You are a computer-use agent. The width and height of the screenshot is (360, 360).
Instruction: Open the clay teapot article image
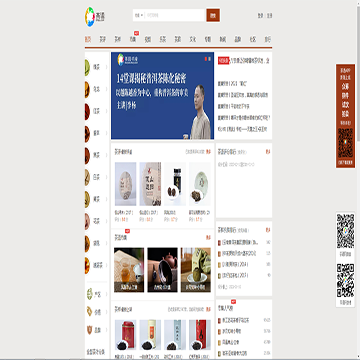(163, 270)
